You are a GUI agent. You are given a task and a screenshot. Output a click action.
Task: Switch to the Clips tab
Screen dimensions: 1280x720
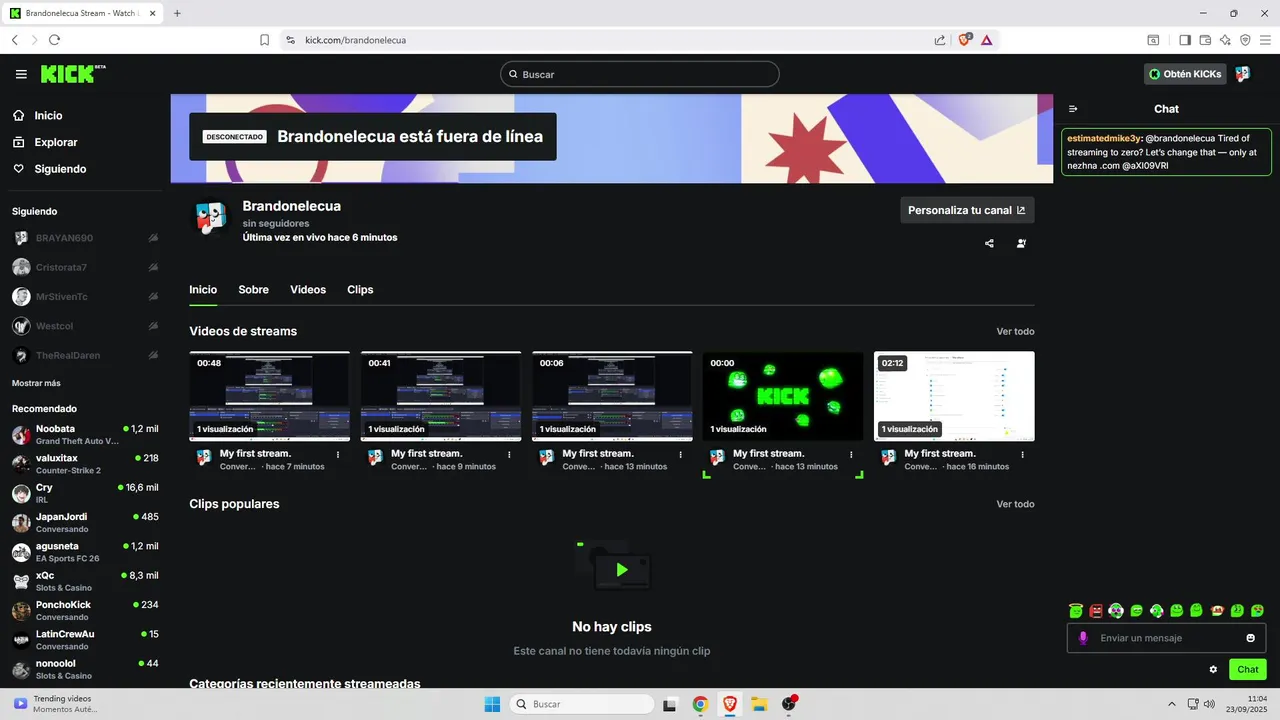tap(360, 290)
